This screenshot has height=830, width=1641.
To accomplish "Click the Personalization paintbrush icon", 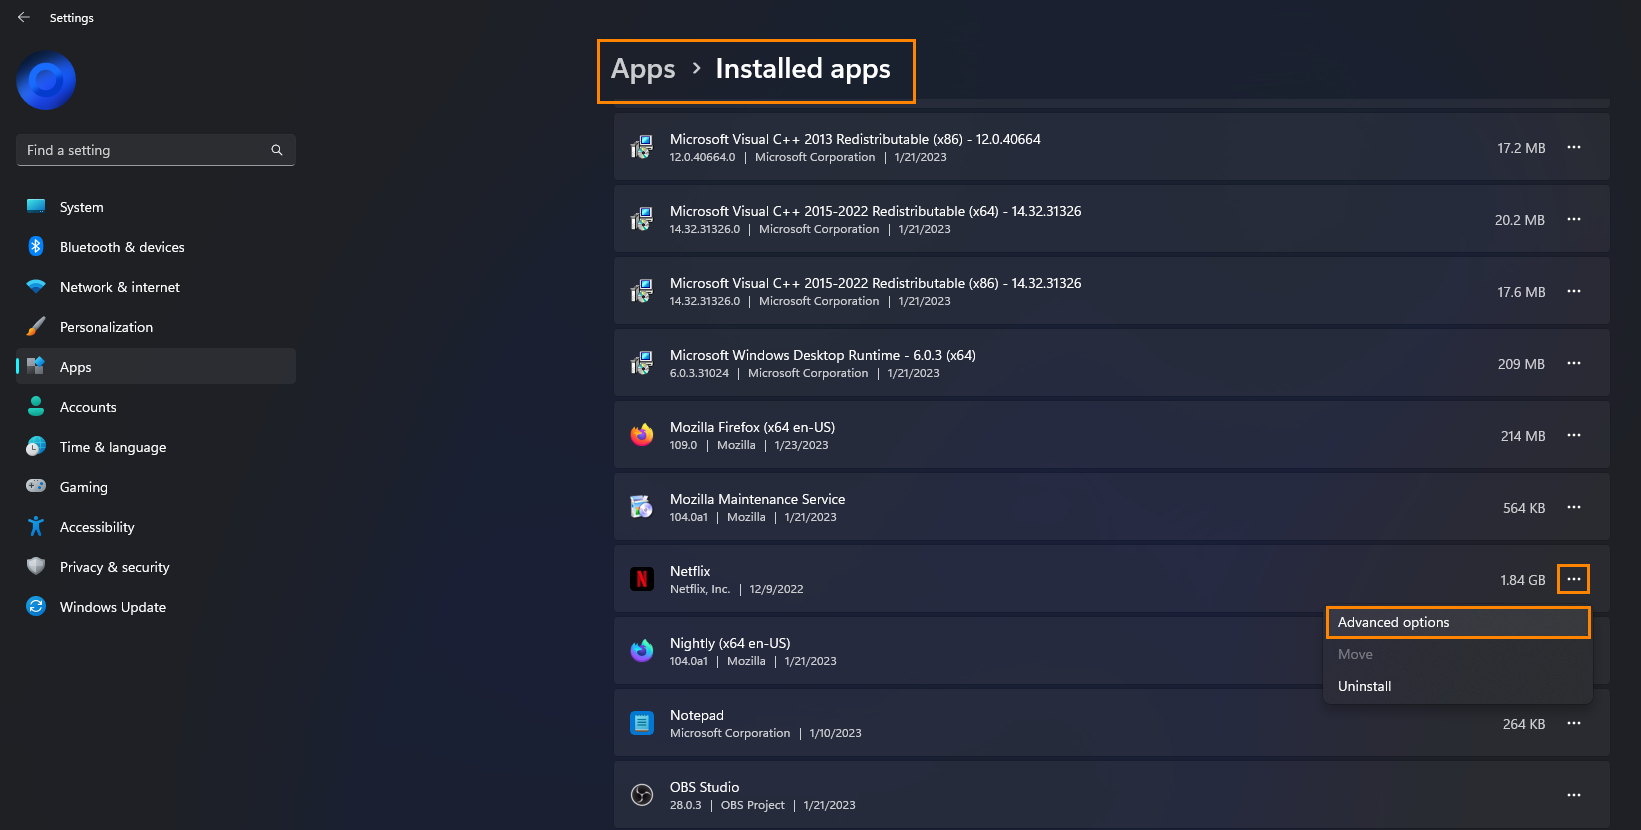I will (x=36, y=326).
